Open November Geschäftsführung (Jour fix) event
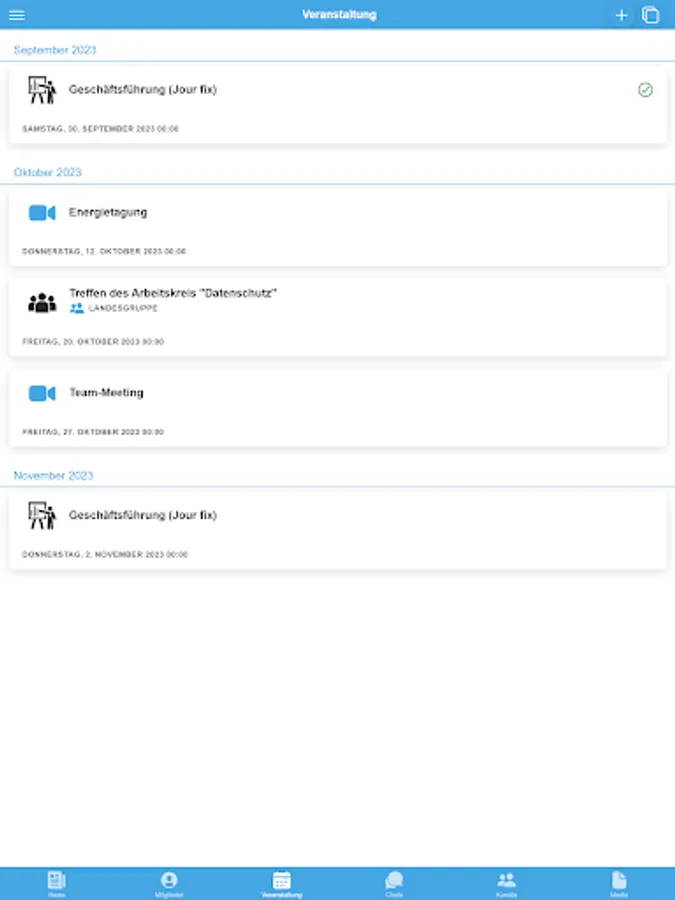Viewport: 675px width, 900px height. tap(338, 531)
